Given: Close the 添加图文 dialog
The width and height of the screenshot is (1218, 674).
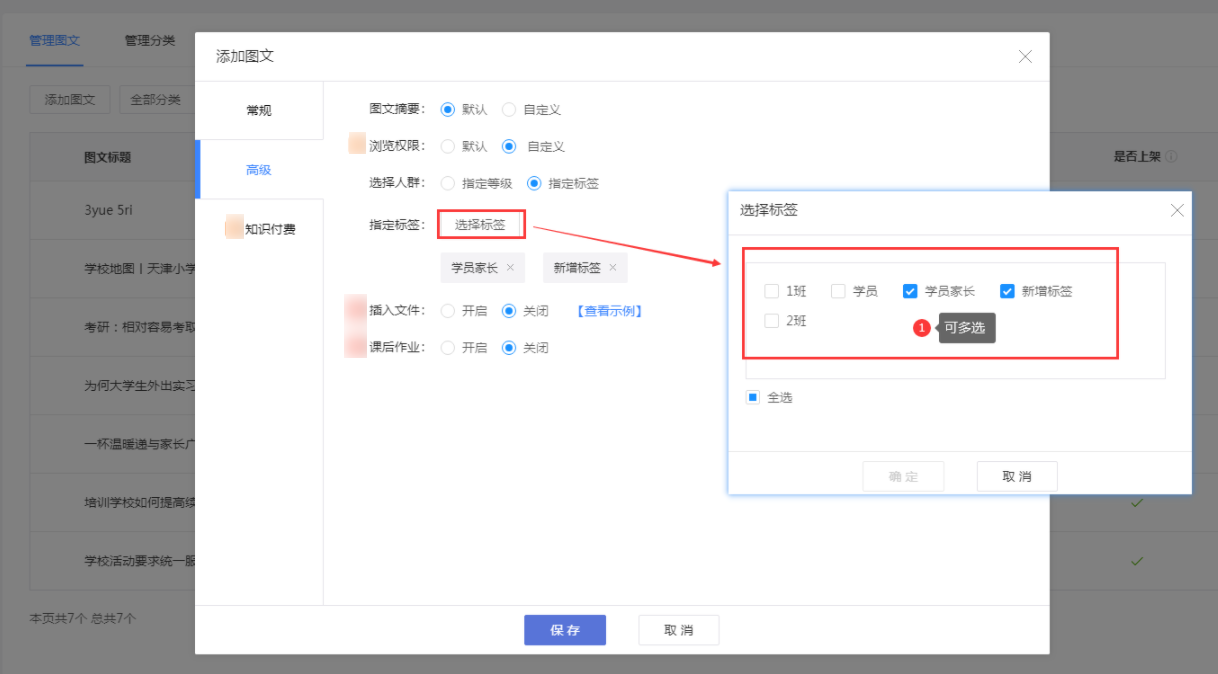Looking at the screenshot, I should (1025, 57).
